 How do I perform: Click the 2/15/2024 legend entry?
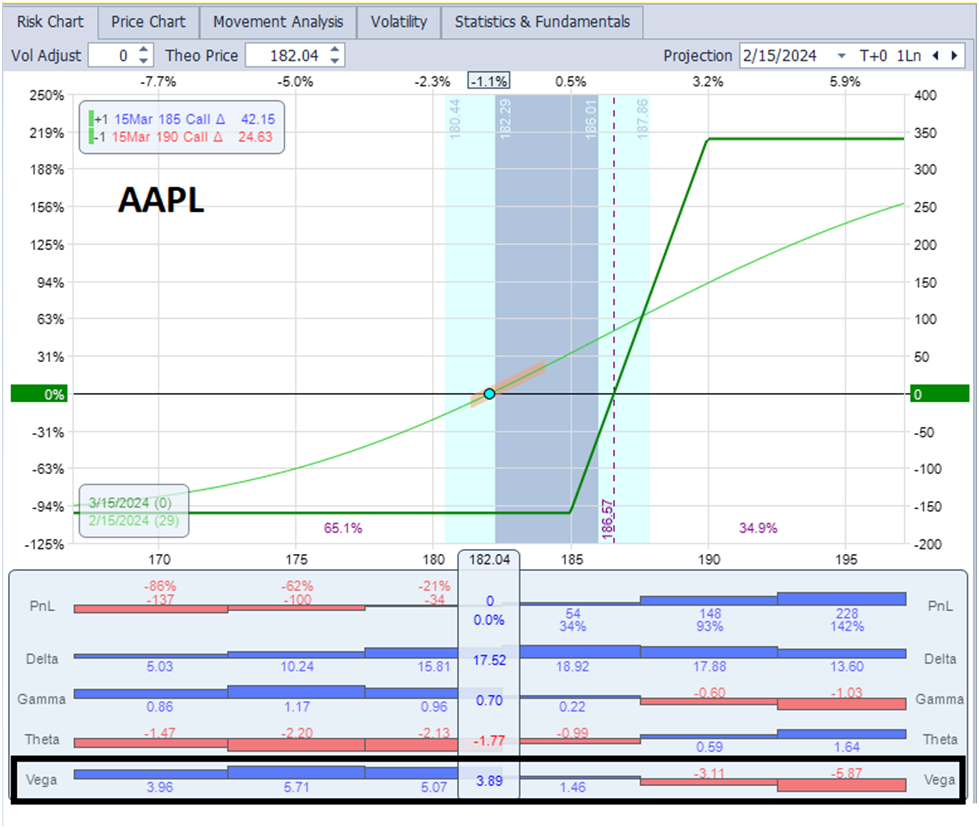tap(129, 520)
